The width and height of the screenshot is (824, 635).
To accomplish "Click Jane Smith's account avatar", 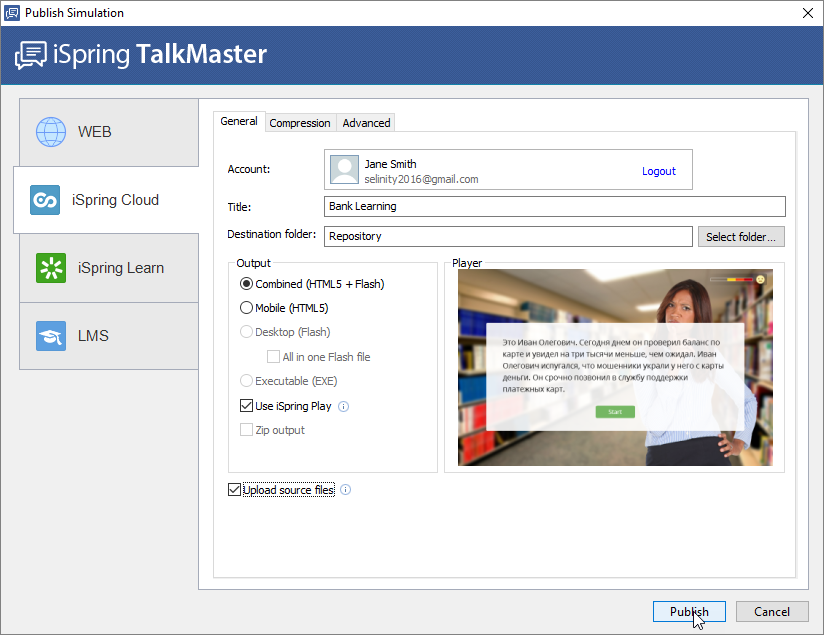I will pos(344,169).
